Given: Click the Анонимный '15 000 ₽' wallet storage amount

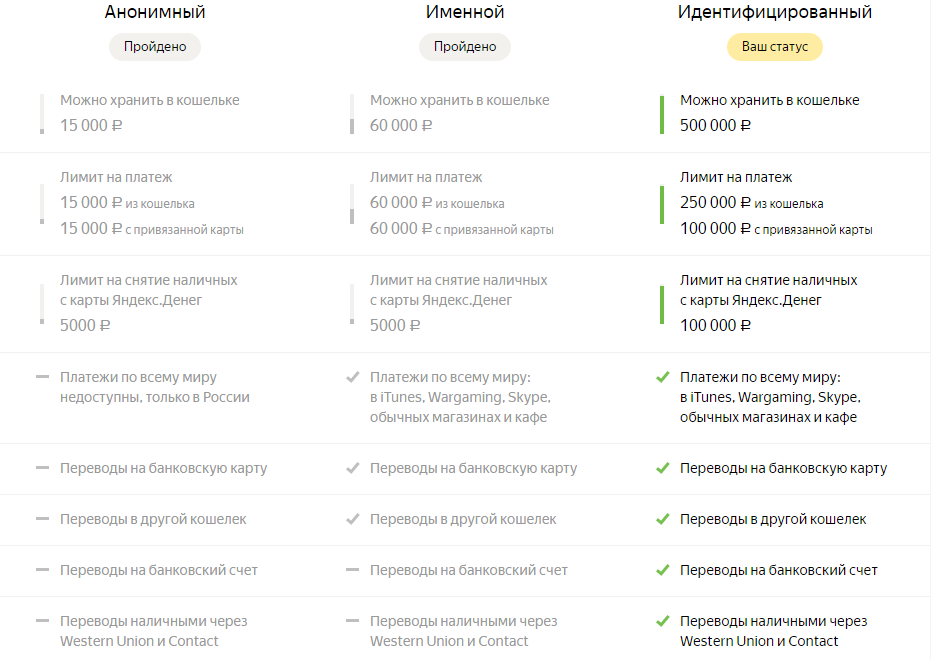Looking at the screenshot, I should (91, 126).
